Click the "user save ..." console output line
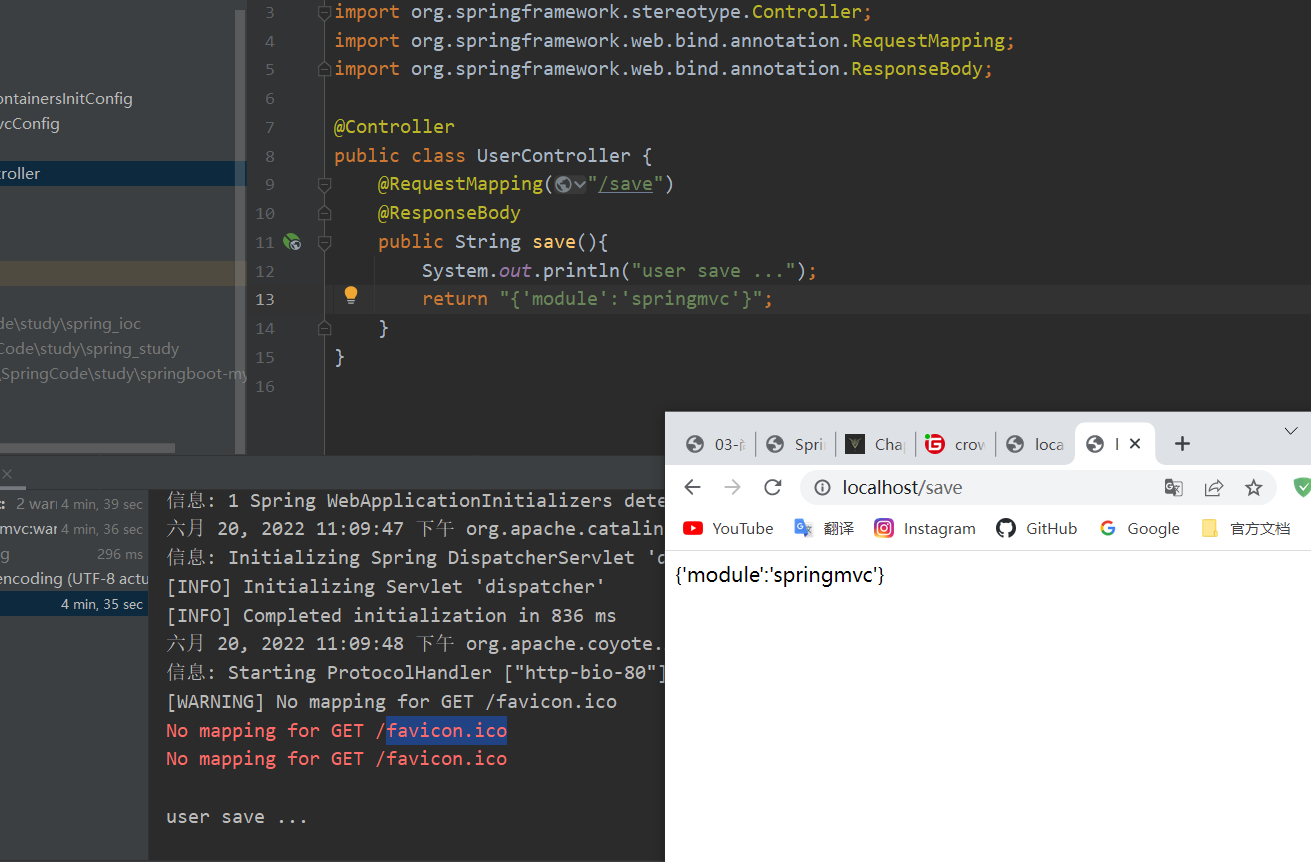 (237, 816)
